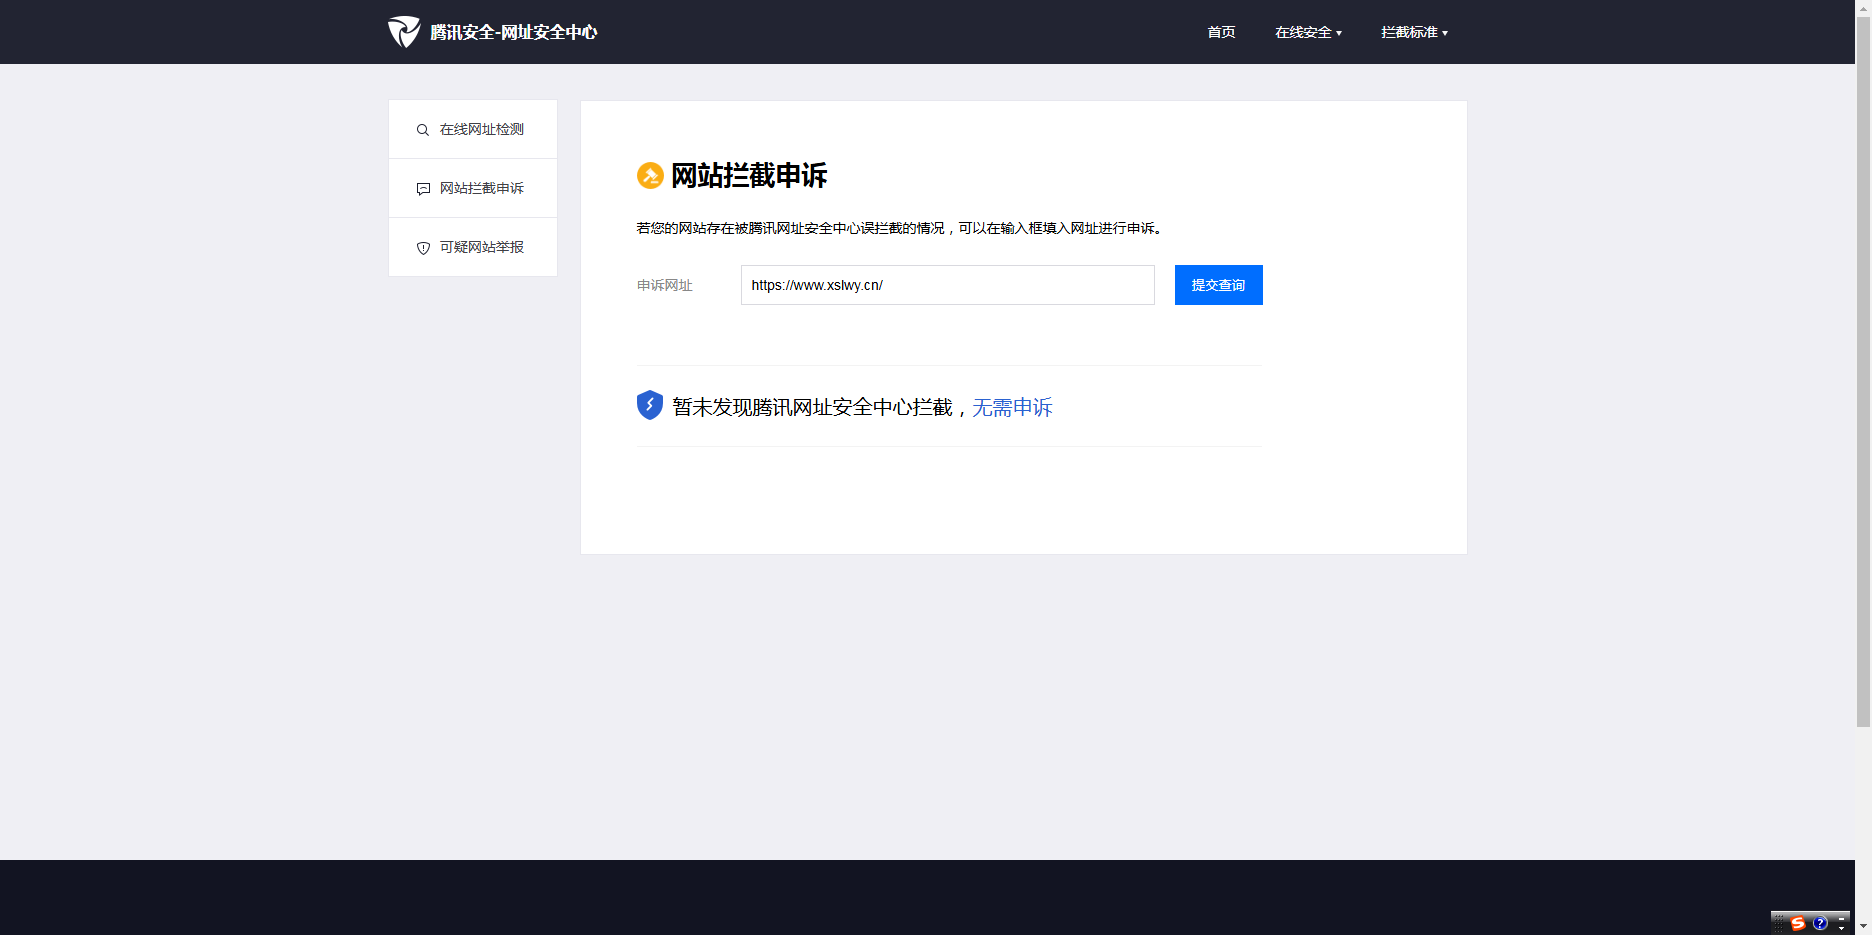Viewport: 1872px width, 935px height.
Task: Expand the 在线安全 dropdown menu
Action: point(1308,32)
